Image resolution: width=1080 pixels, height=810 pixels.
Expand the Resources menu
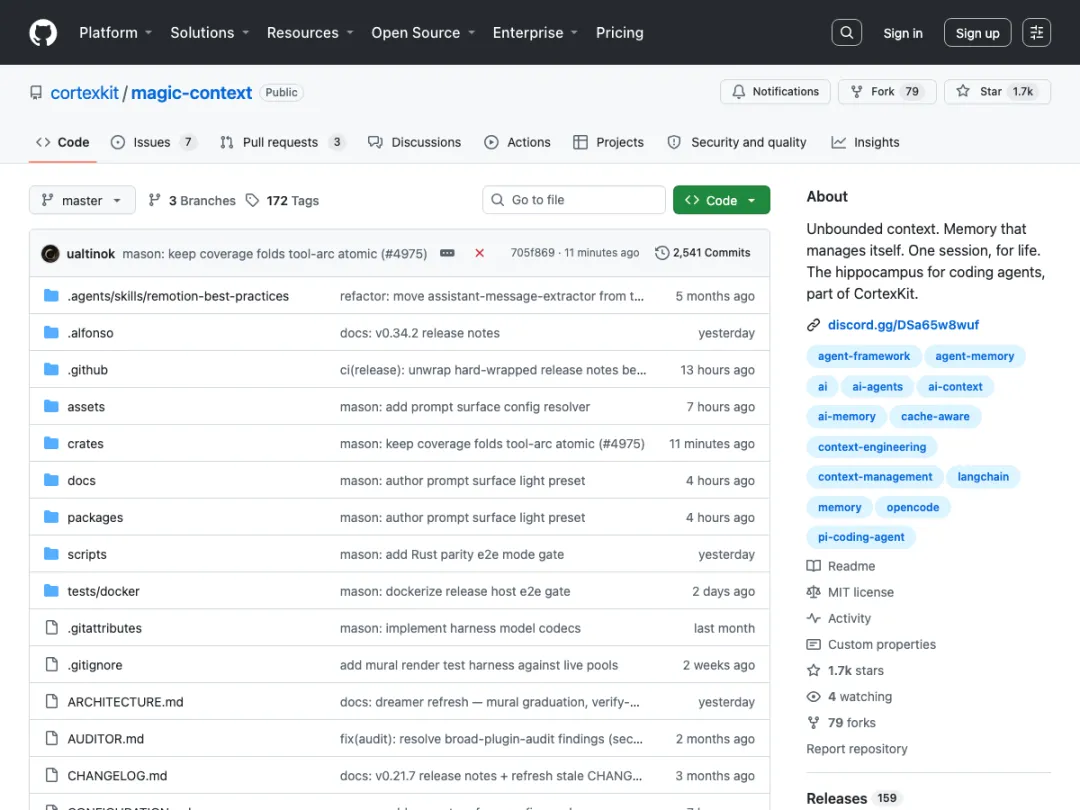(x=310, y=32)
